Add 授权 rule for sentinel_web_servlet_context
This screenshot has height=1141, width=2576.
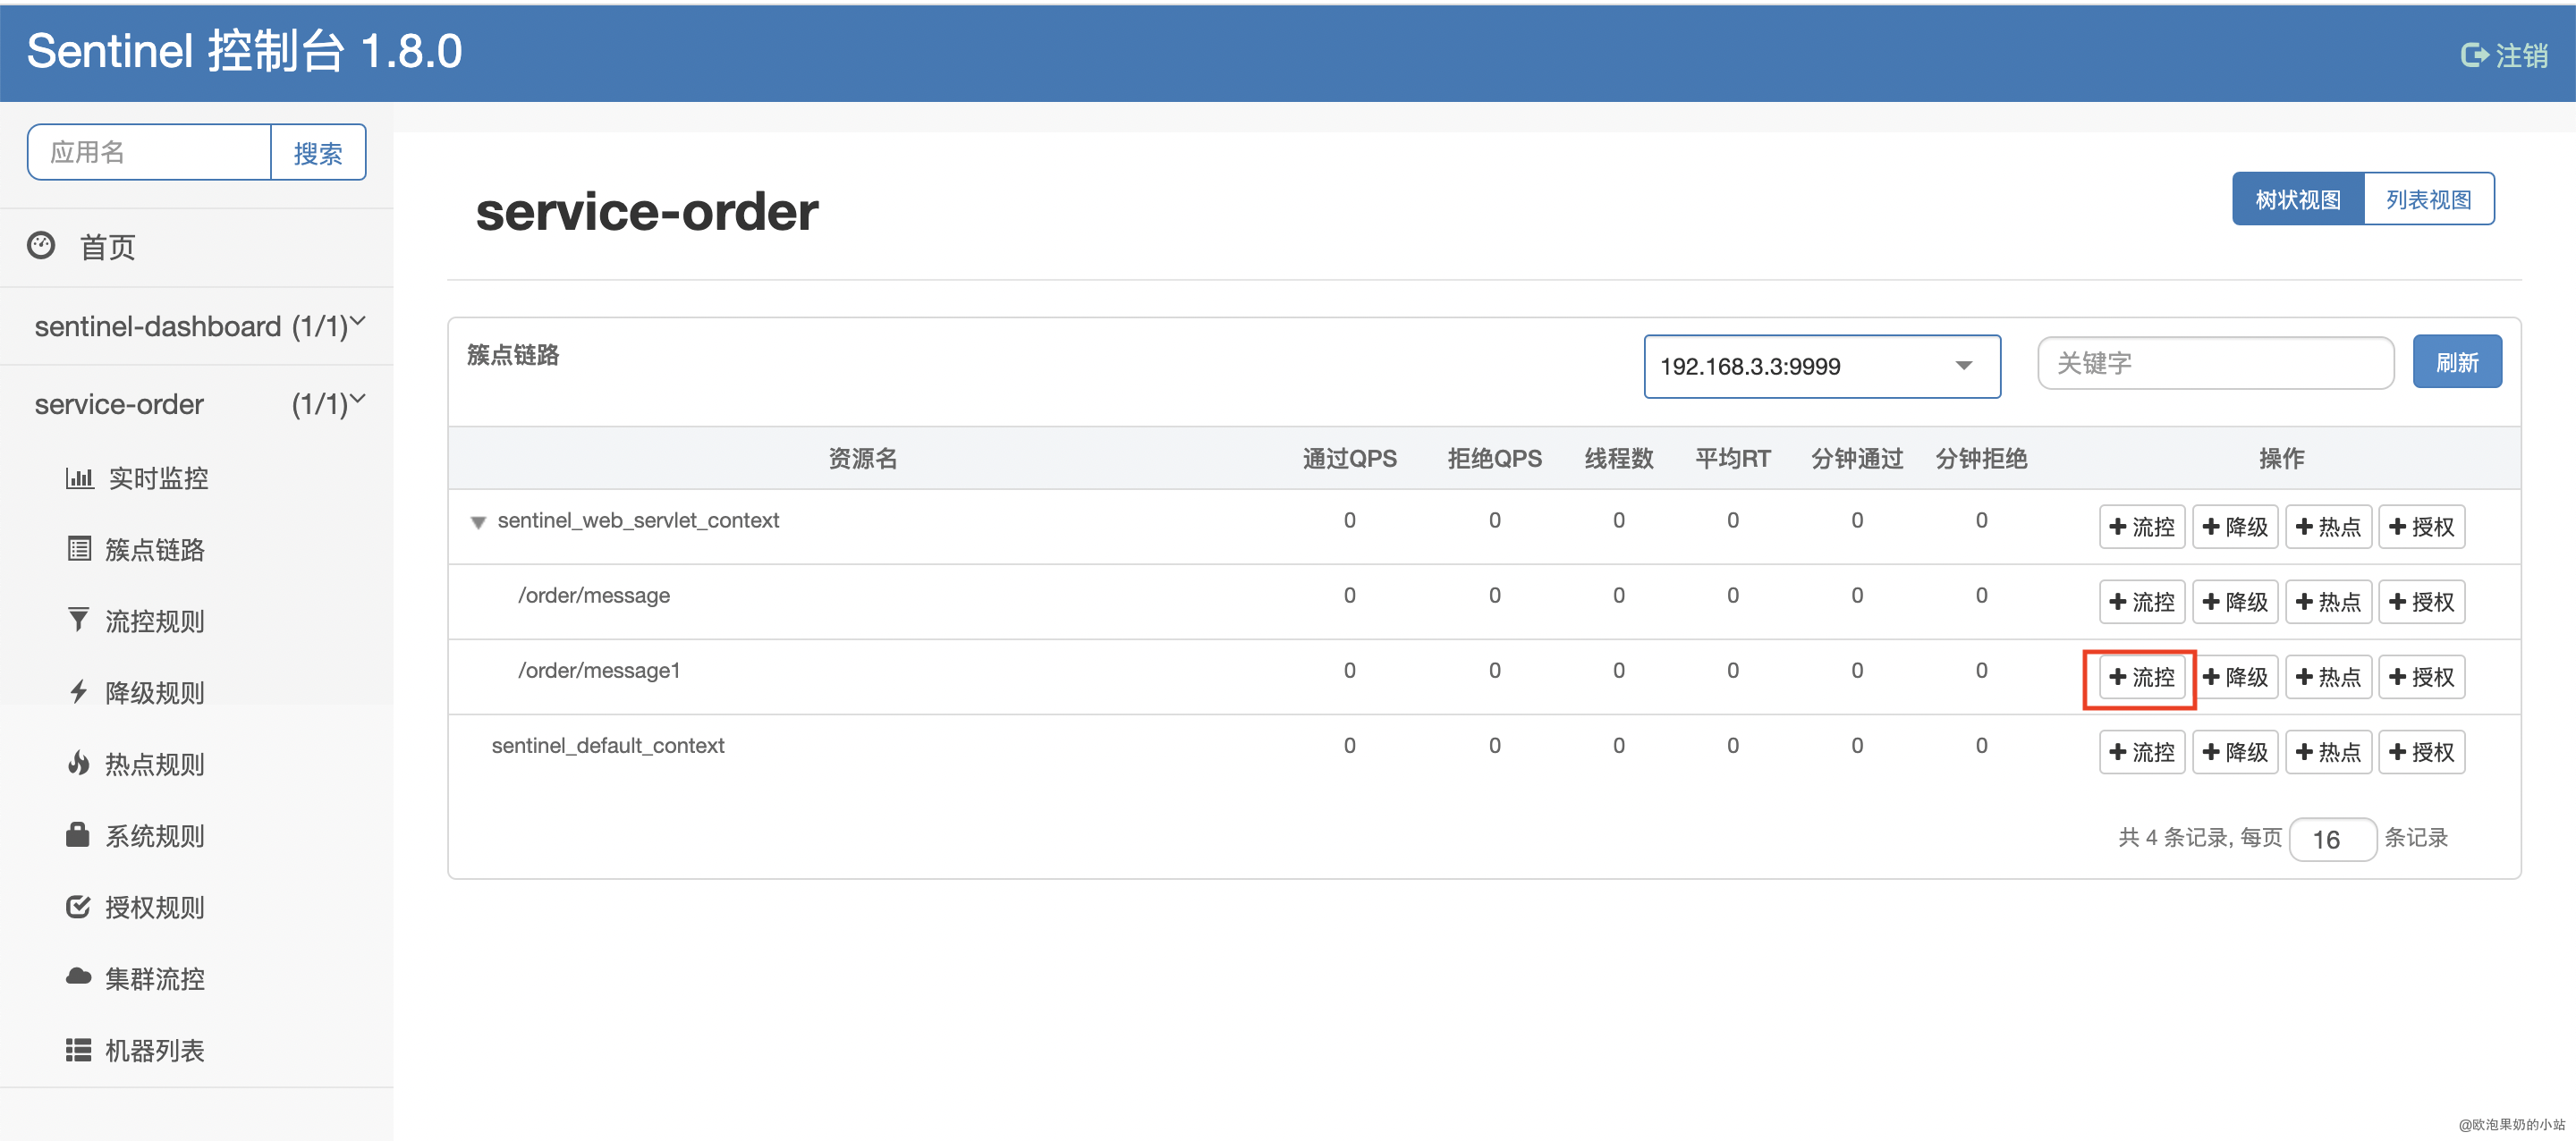pyautogui.click(x=2421, y=527)
